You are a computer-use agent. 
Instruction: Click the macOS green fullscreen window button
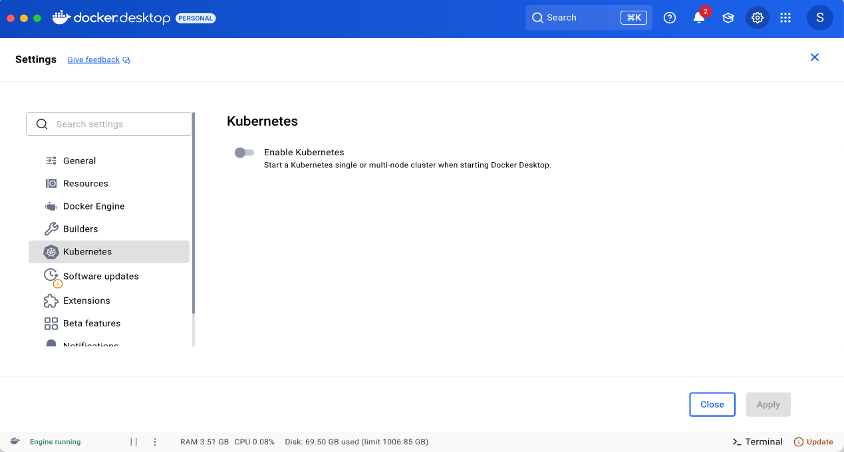tap(37, 18)
